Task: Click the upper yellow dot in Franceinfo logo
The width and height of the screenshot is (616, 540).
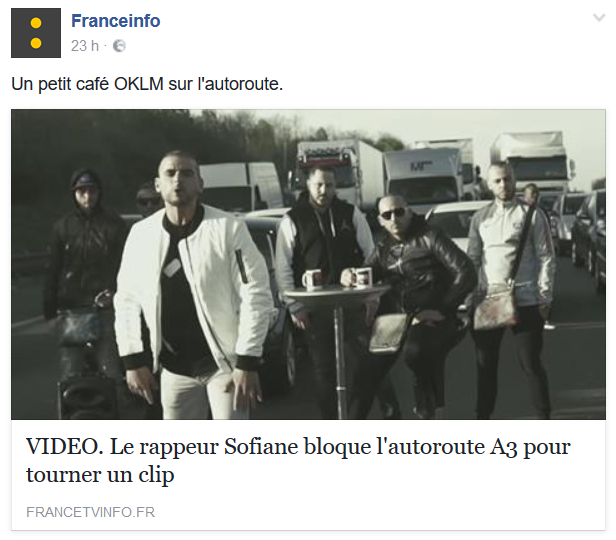Action: tap(36, 23)
